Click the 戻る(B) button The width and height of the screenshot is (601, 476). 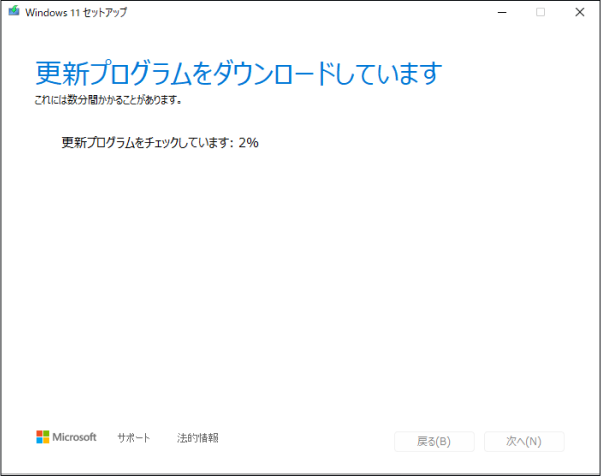[434, 442]
